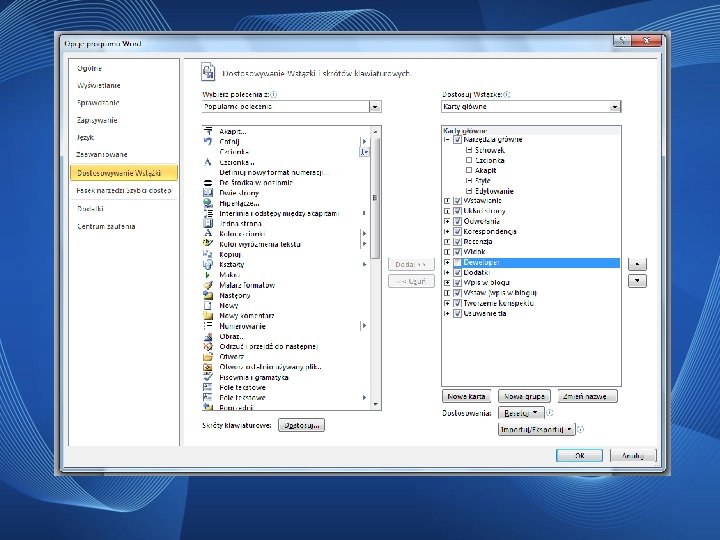Click info icon beside Wybierz polecenia z label
This screenshot has height=540, width=720.
click(274, 95)
